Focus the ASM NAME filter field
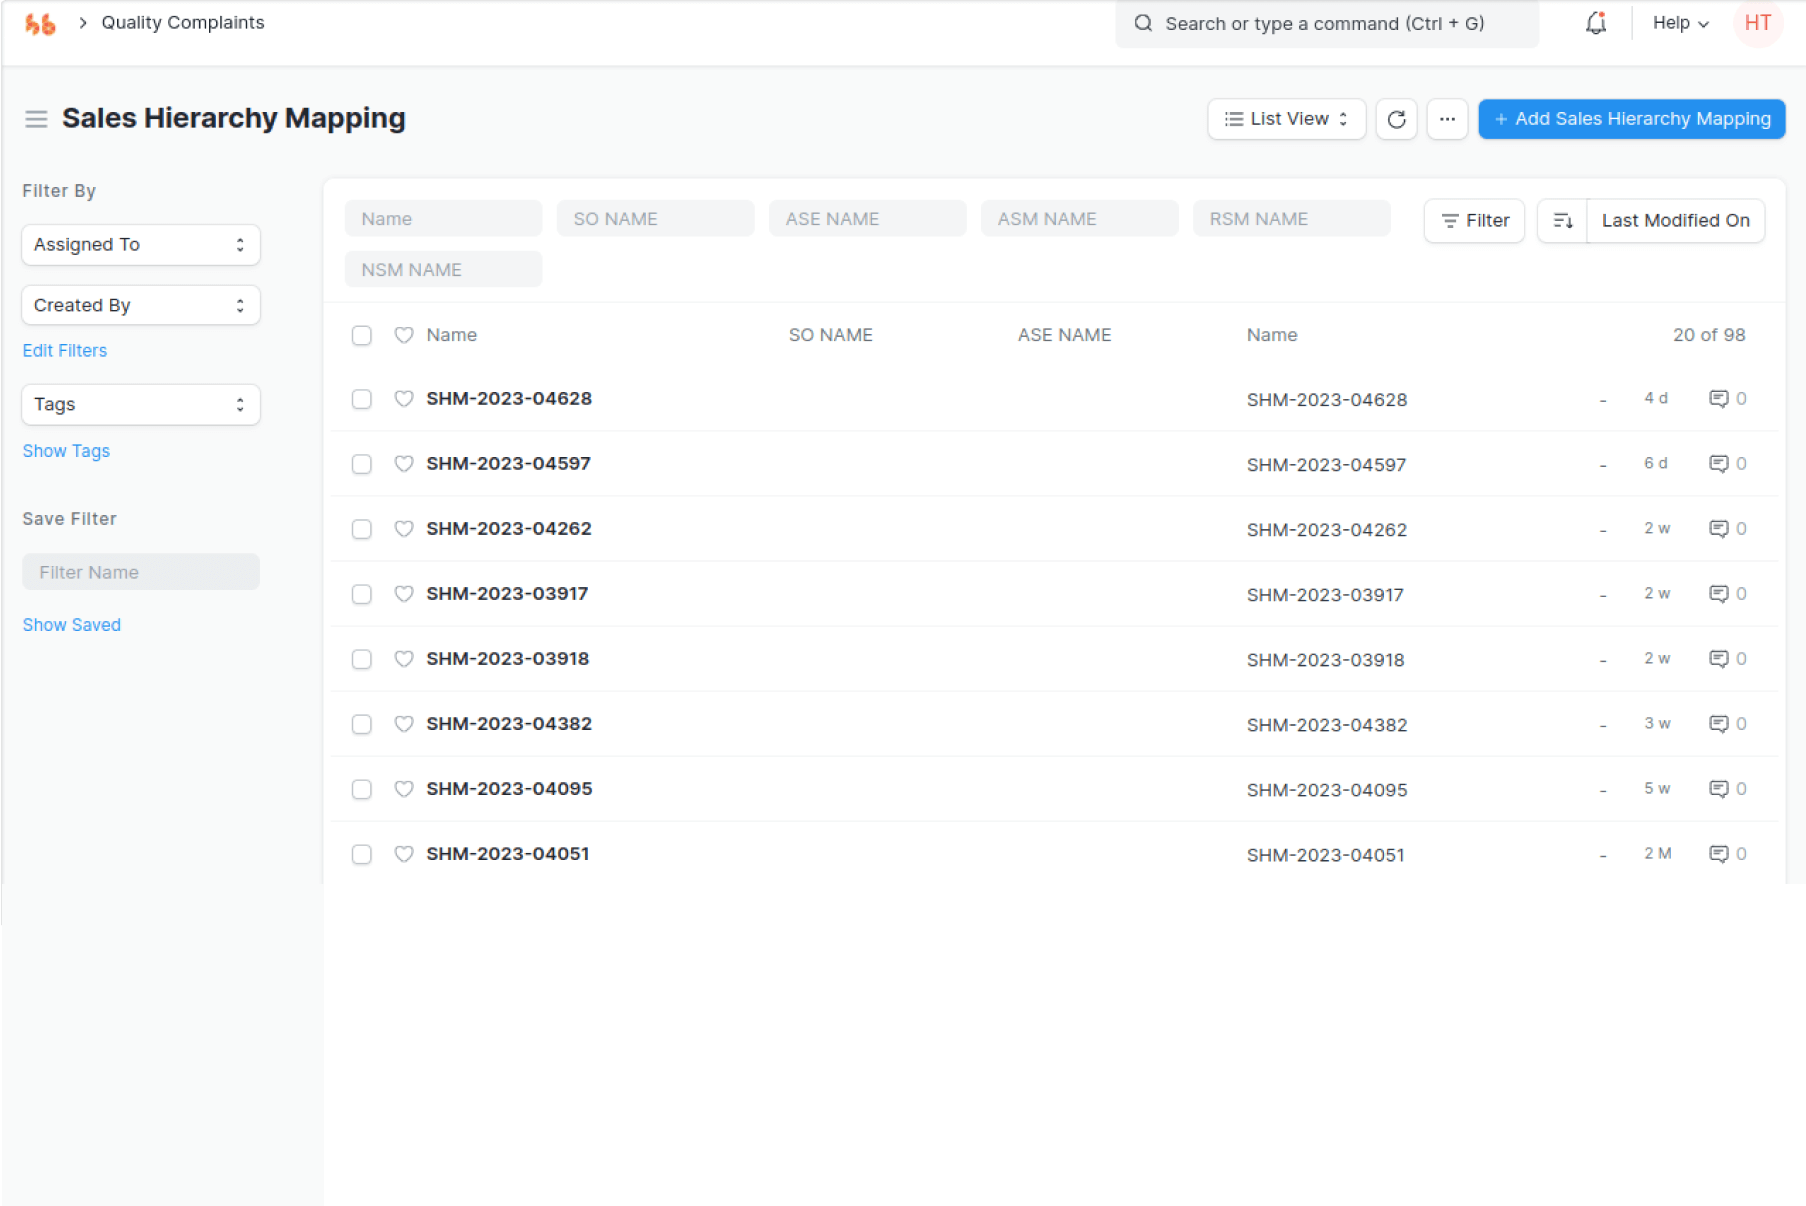Screen dimensions: 1806x1206 [1078, 219]
